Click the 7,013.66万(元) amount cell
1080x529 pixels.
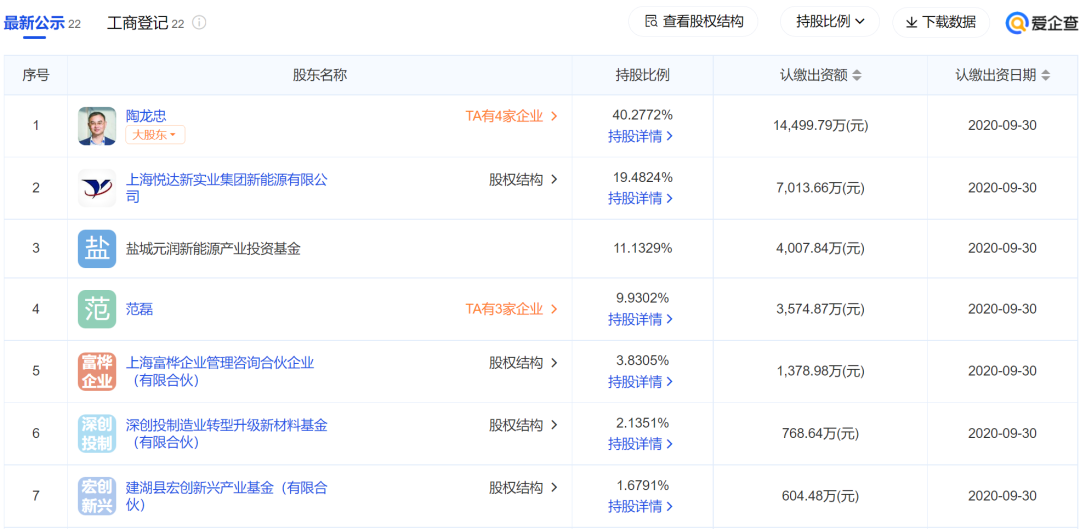[x=820, y=188]
